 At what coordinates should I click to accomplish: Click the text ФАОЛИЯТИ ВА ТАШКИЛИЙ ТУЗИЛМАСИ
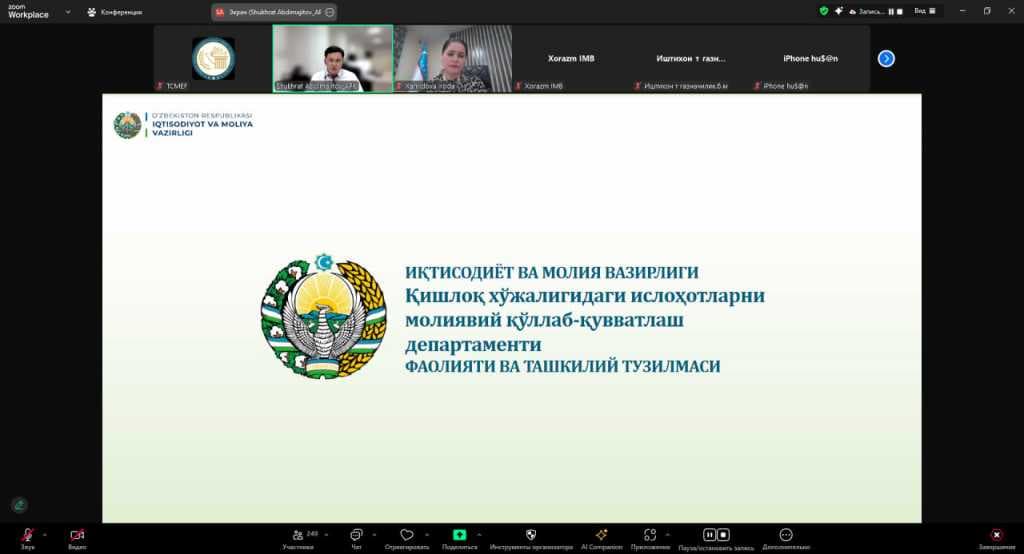coord(562,367)
